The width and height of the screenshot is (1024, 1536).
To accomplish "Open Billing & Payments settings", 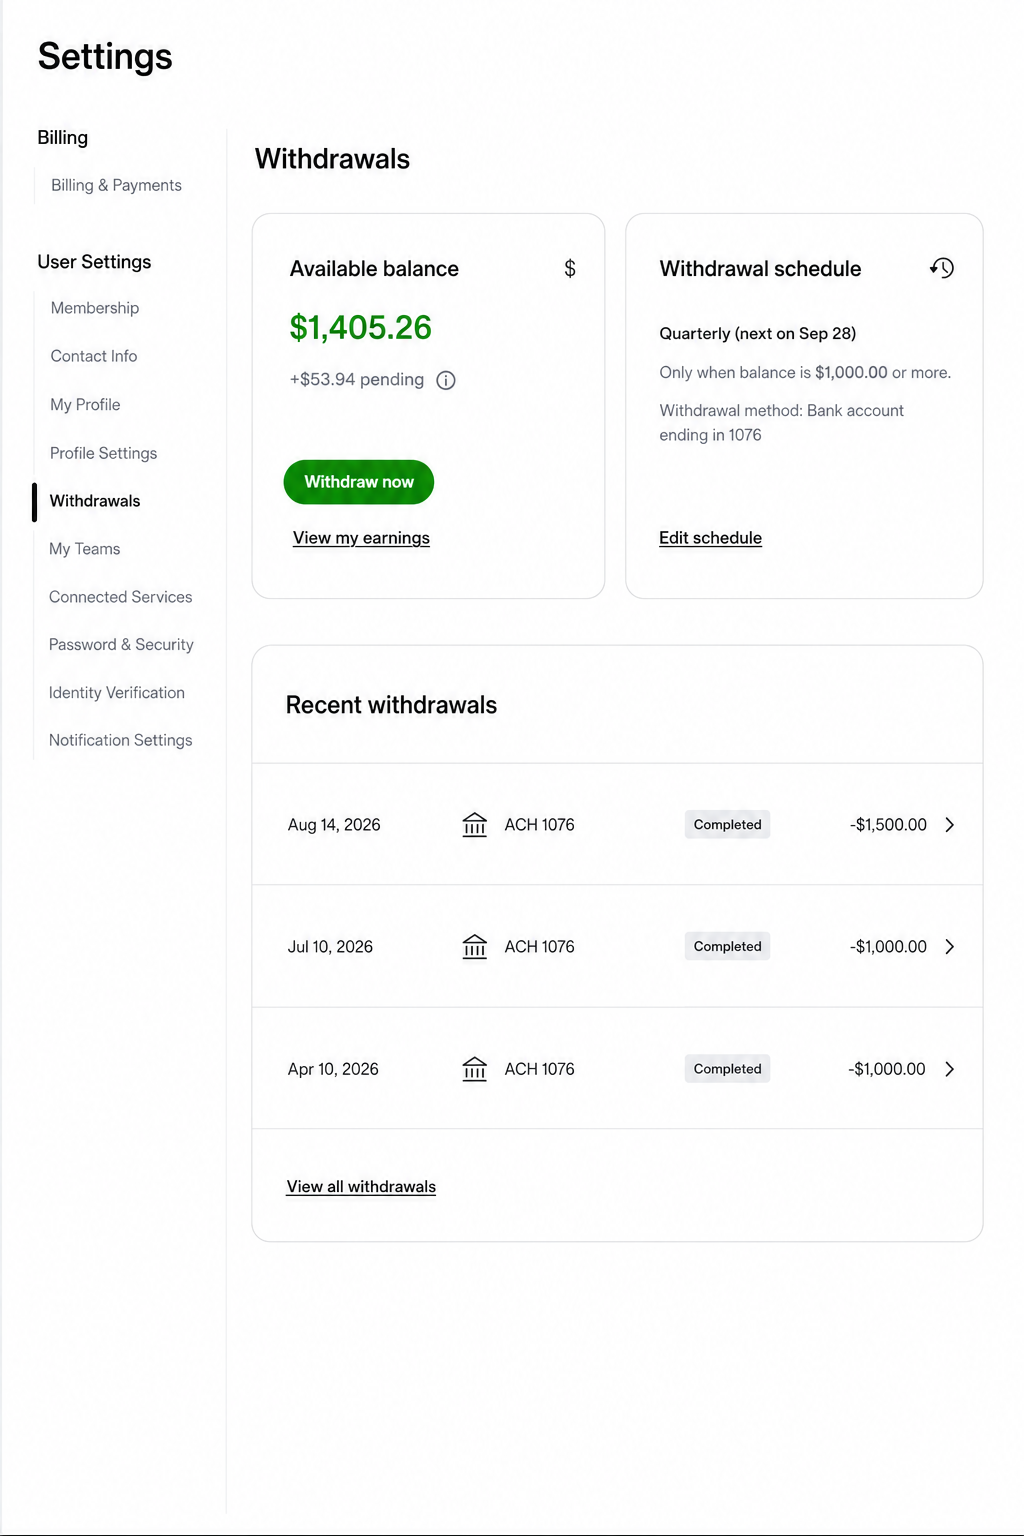I will pyautogui.click(x=116, y=185).
